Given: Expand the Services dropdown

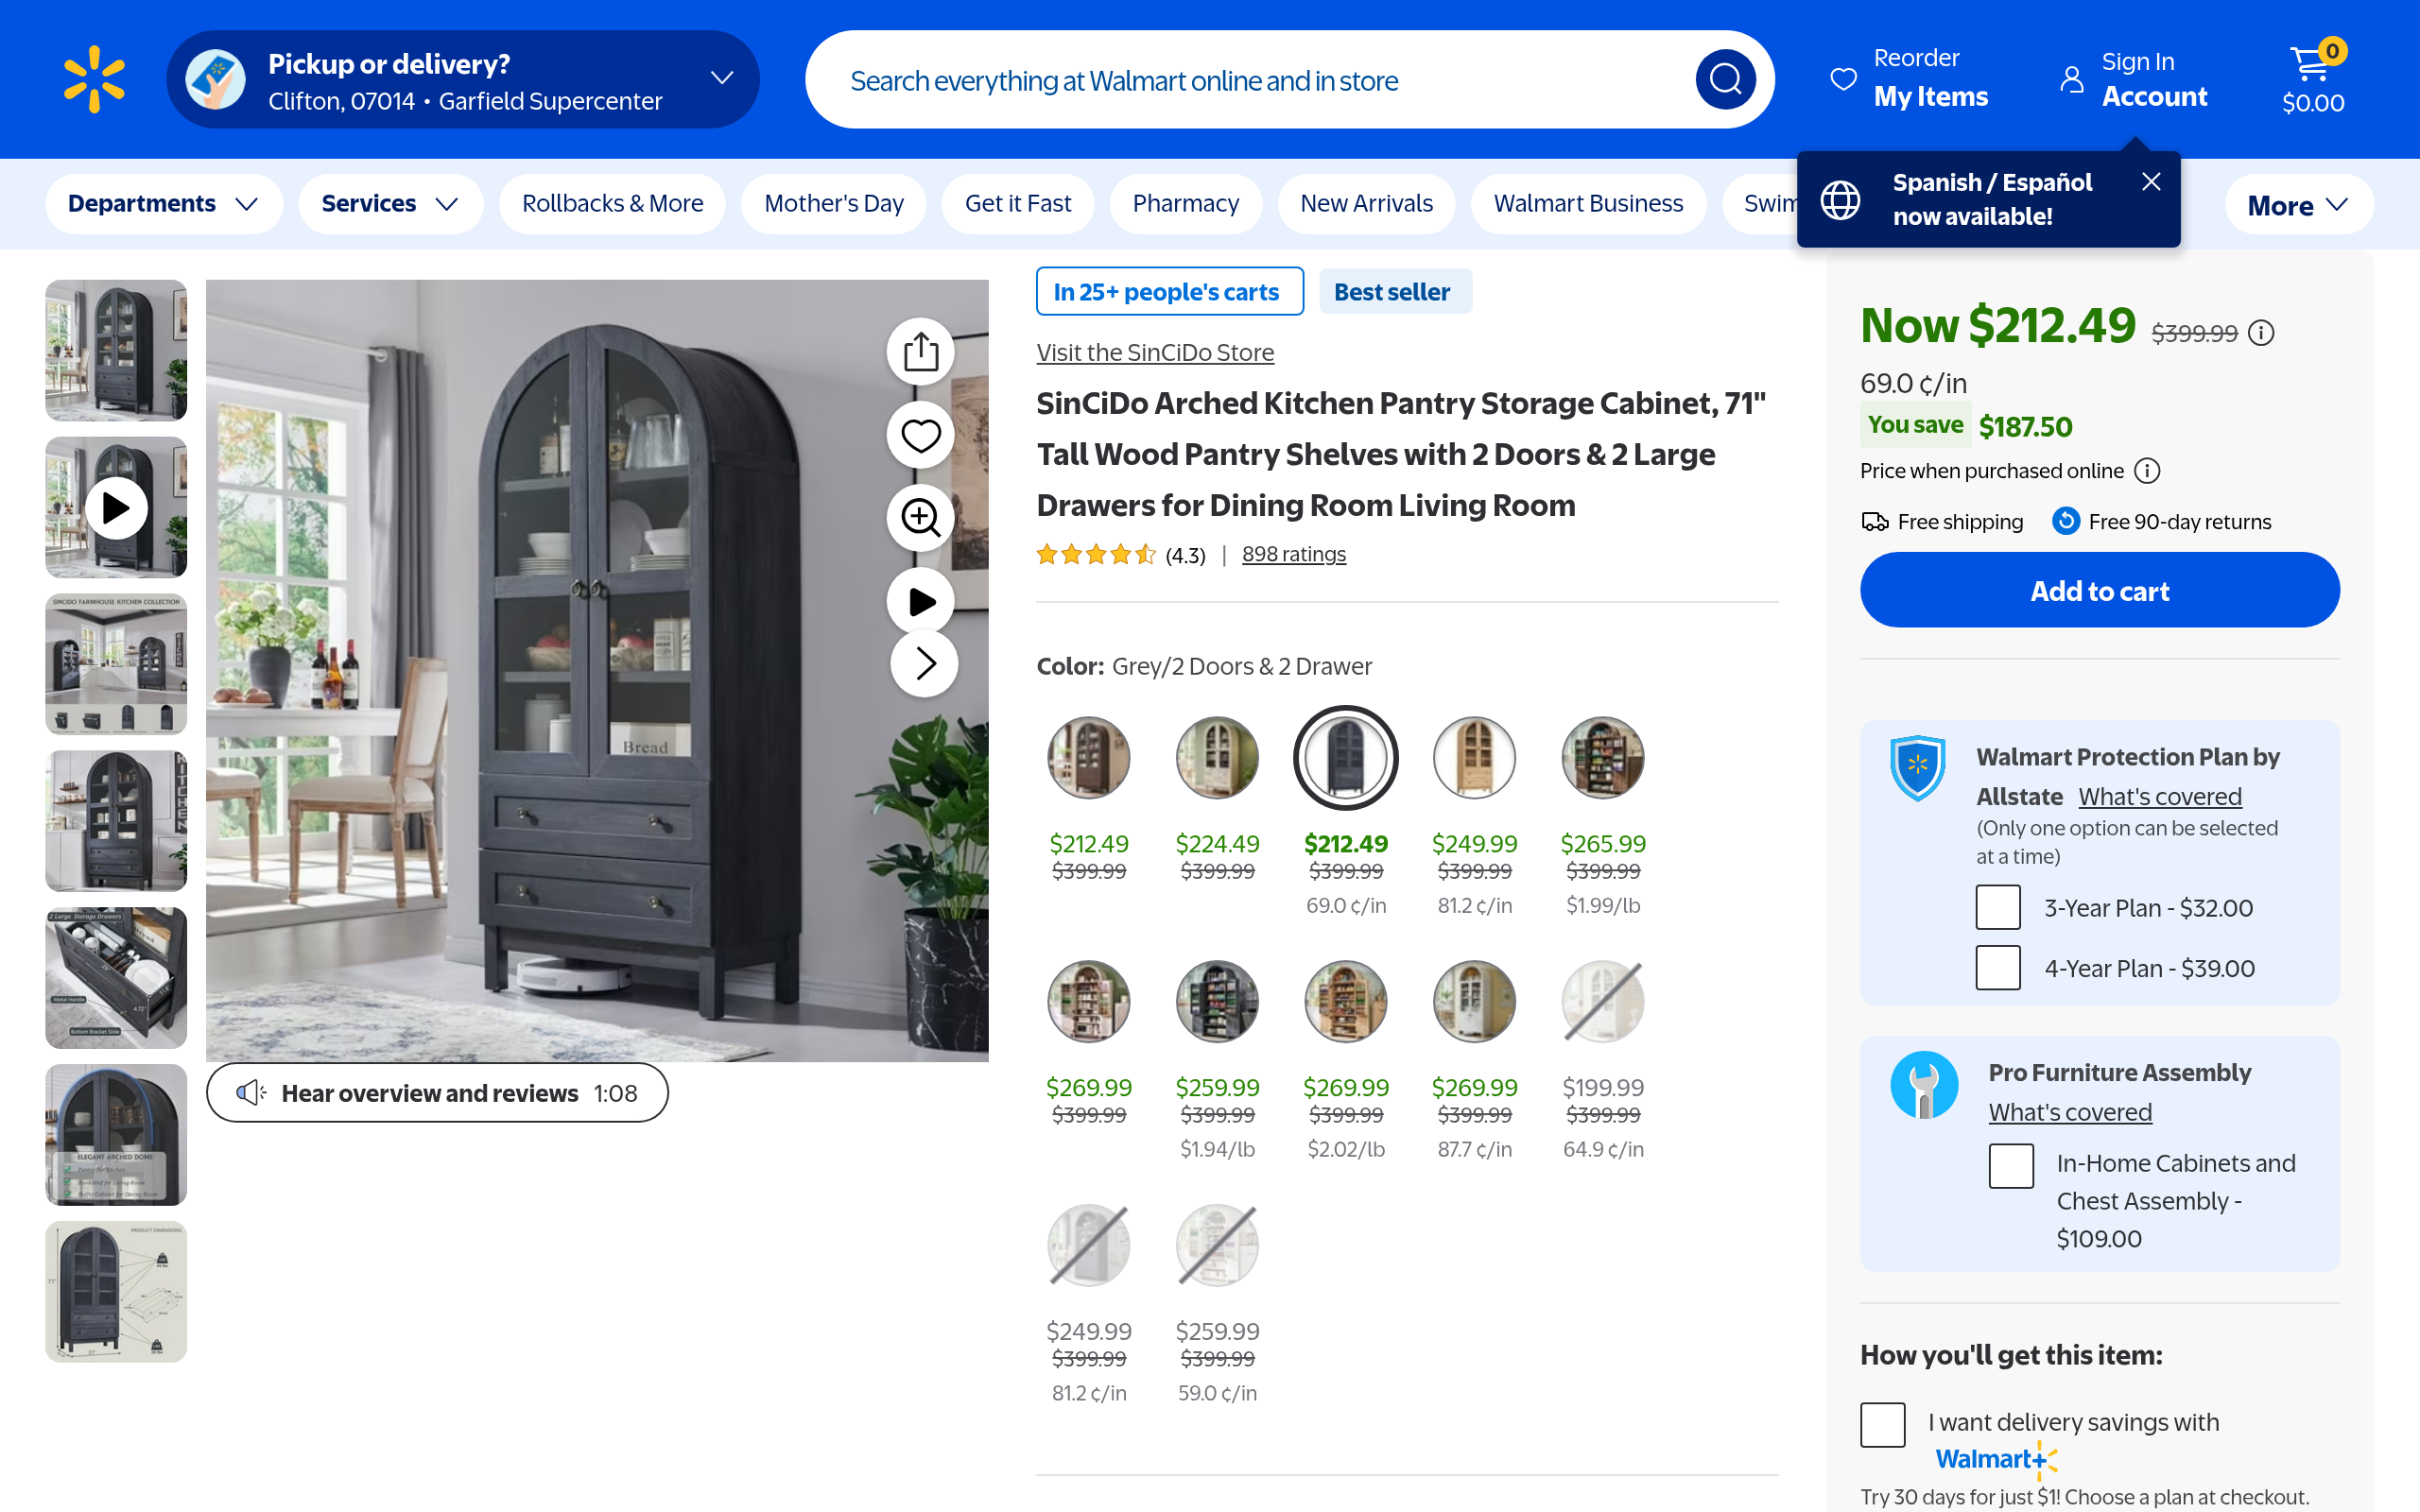Looking at the screenshot, I should coord(391,204).
